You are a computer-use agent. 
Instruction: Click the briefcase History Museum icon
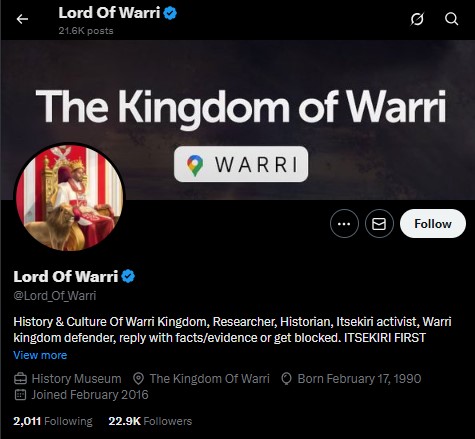pos(20,379)
